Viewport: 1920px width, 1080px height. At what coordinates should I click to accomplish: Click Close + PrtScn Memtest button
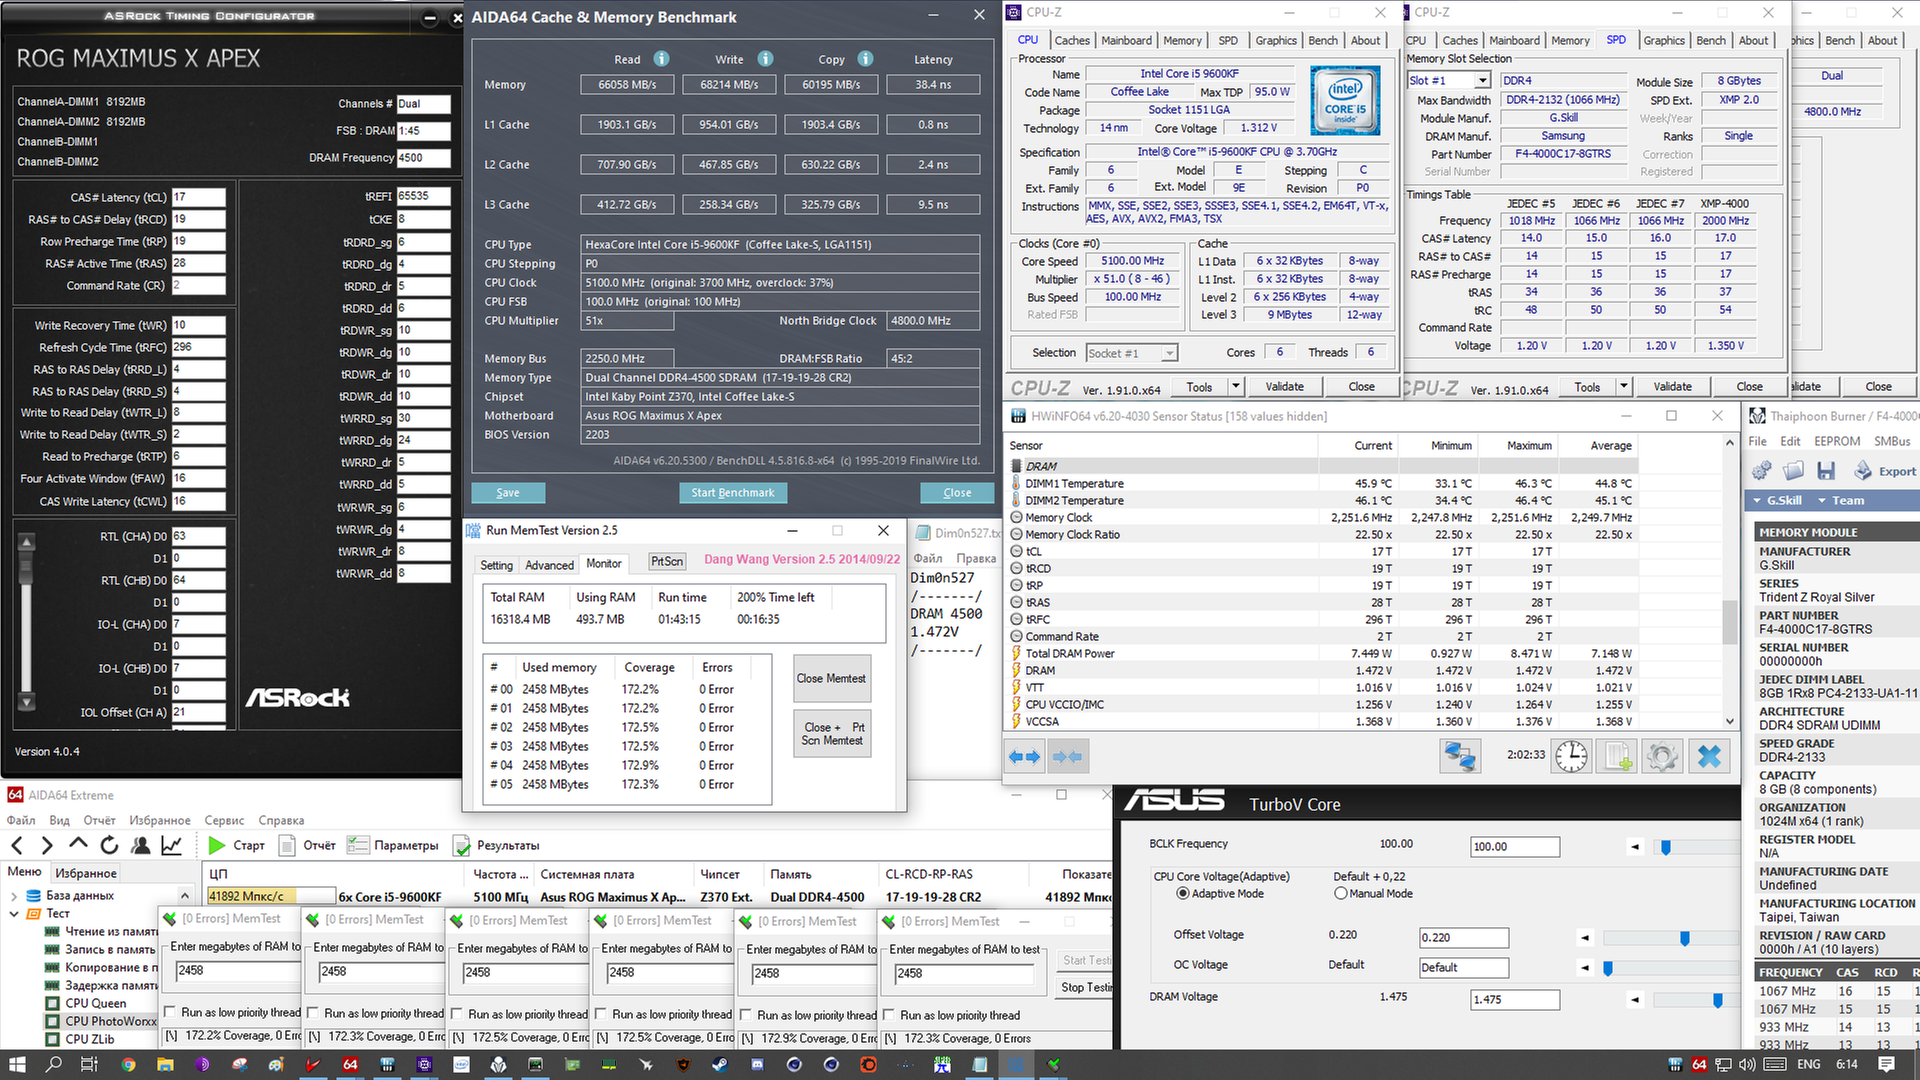click(x=831, y=733)
